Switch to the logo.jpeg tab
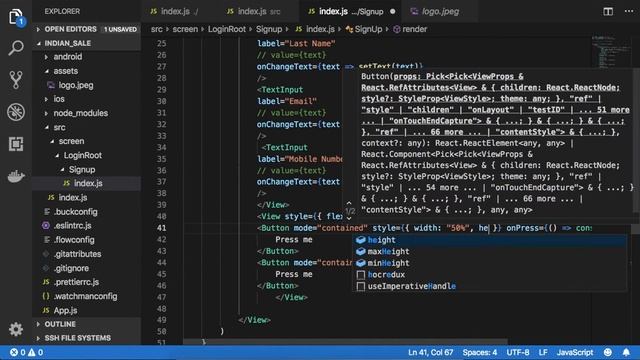Image resolution: width=640 pixels, height=360 pixels. 439,11
